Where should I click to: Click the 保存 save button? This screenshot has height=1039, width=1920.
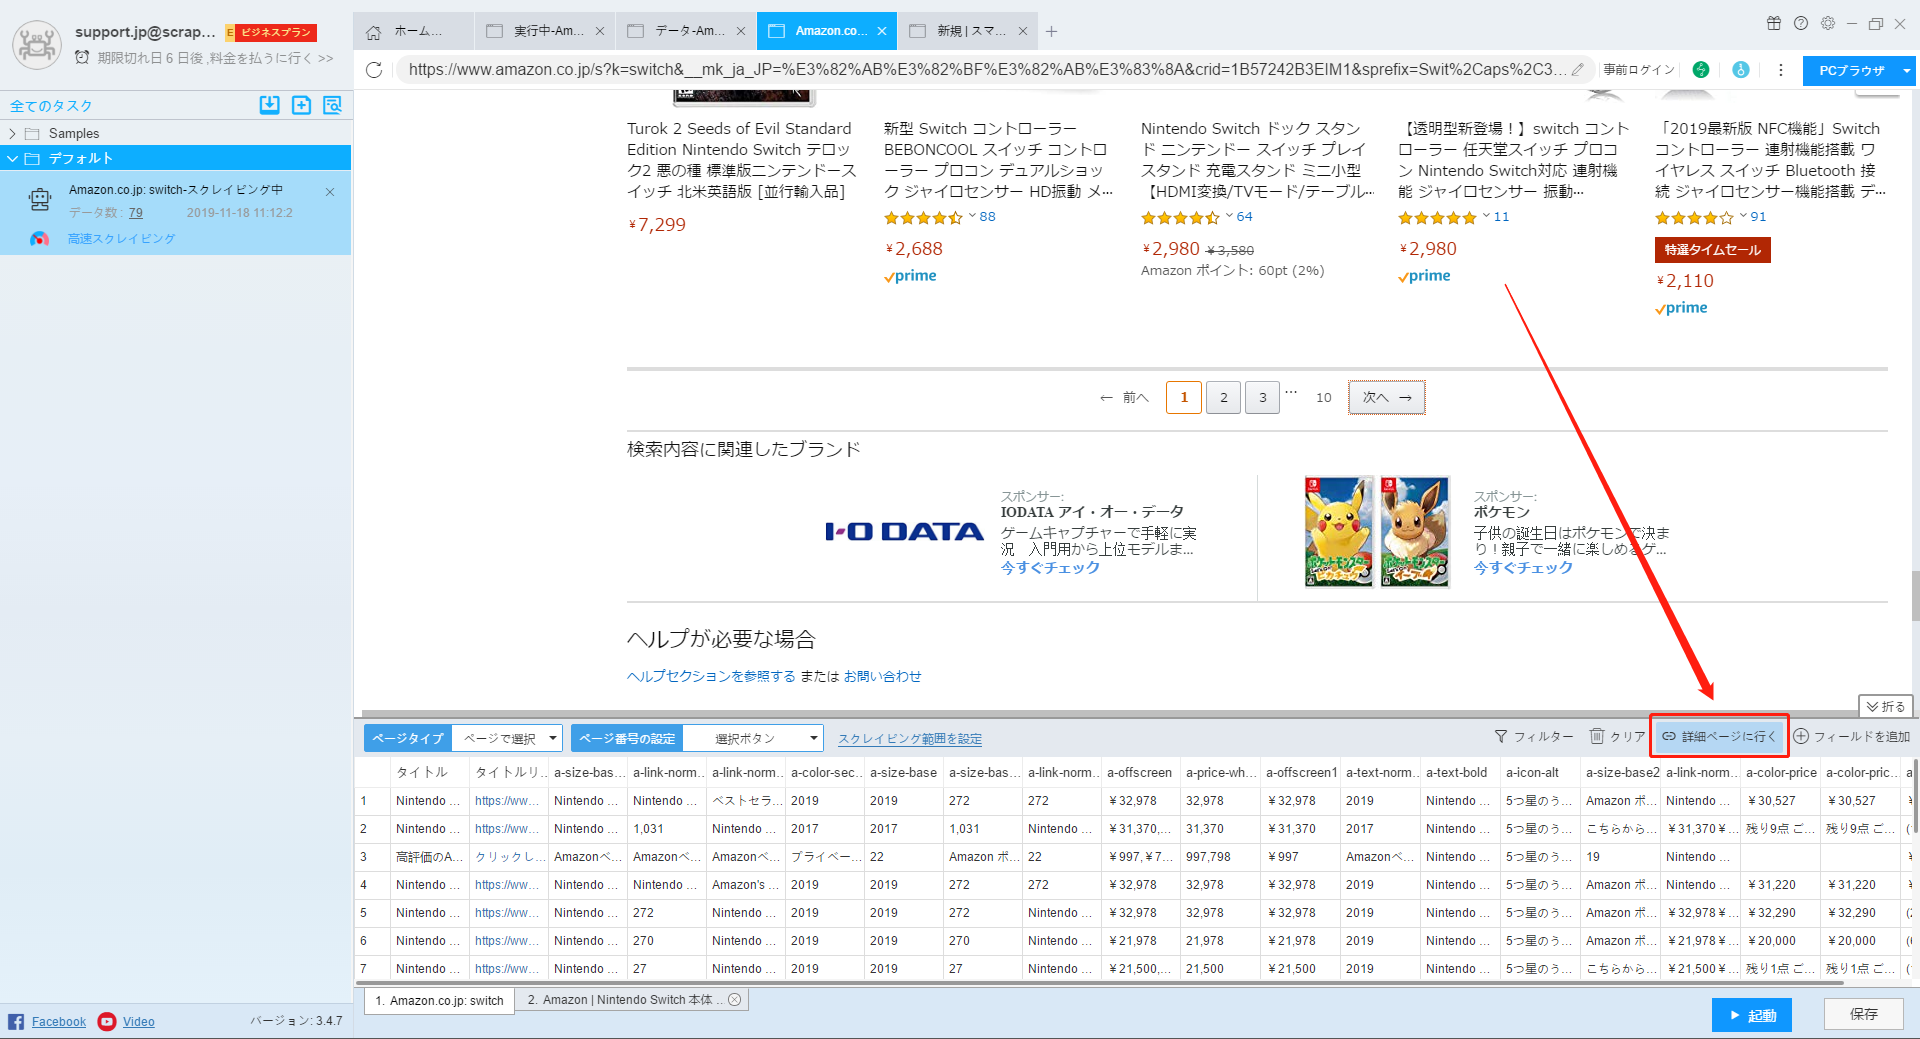(x=1864, y=1014)
